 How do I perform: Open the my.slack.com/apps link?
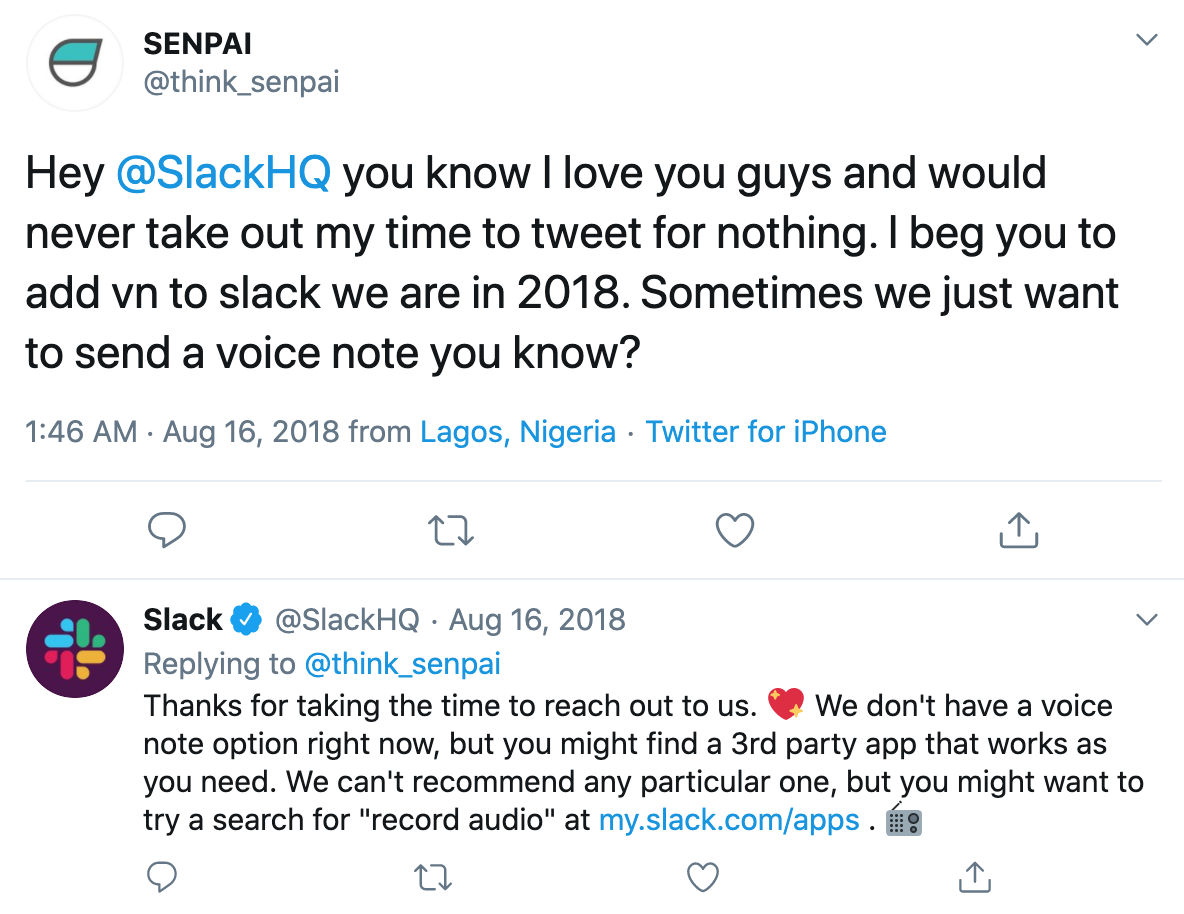point(729,820)
